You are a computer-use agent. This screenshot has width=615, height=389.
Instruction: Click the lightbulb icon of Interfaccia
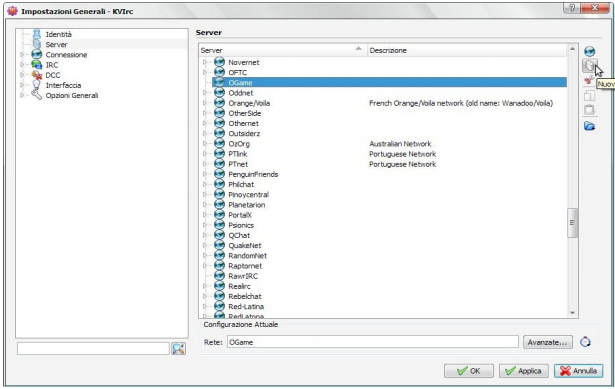[x=36, y=85]
